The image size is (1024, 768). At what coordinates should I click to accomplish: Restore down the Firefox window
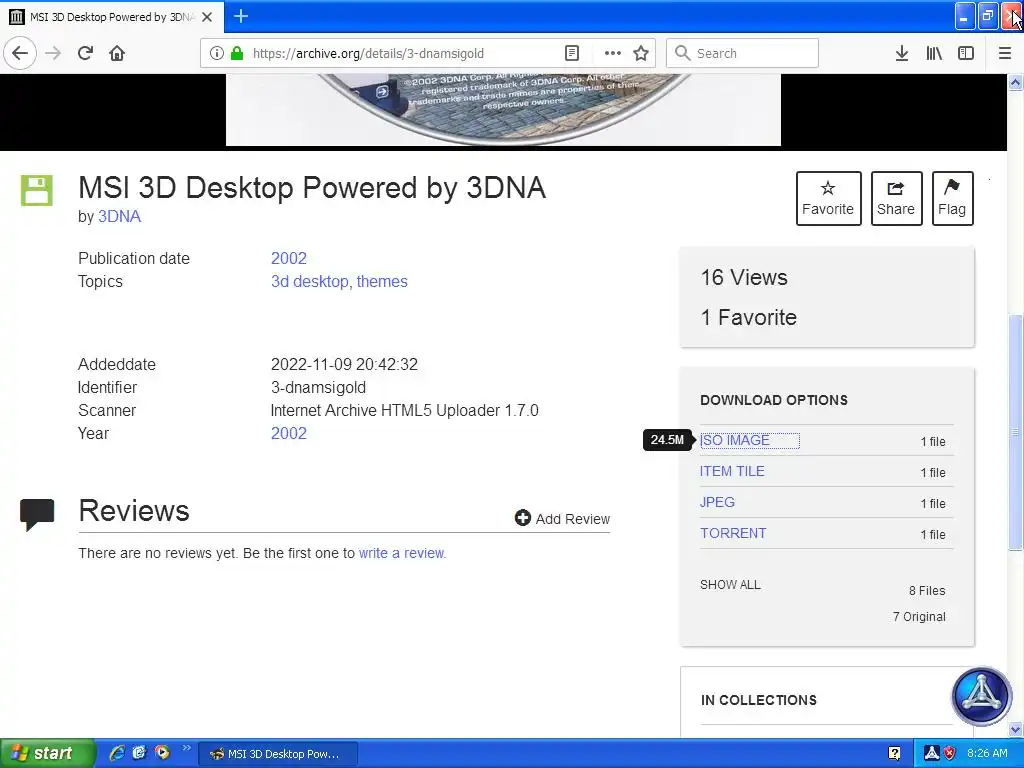988,16
